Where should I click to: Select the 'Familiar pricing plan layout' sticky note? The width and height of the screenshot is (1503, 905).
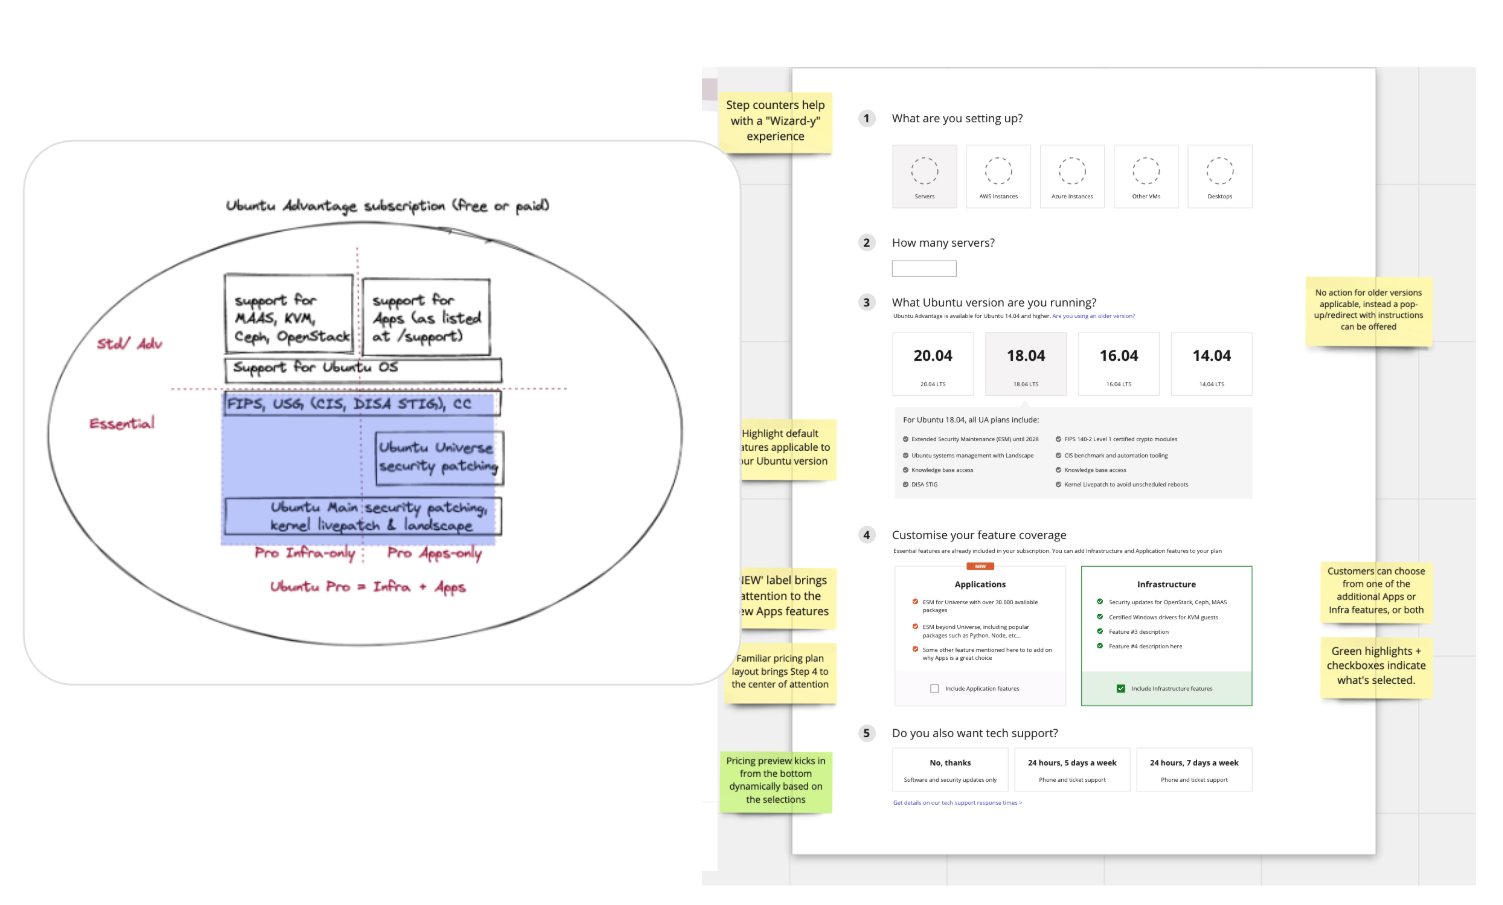pyautogui.click(x=780, y=672)
